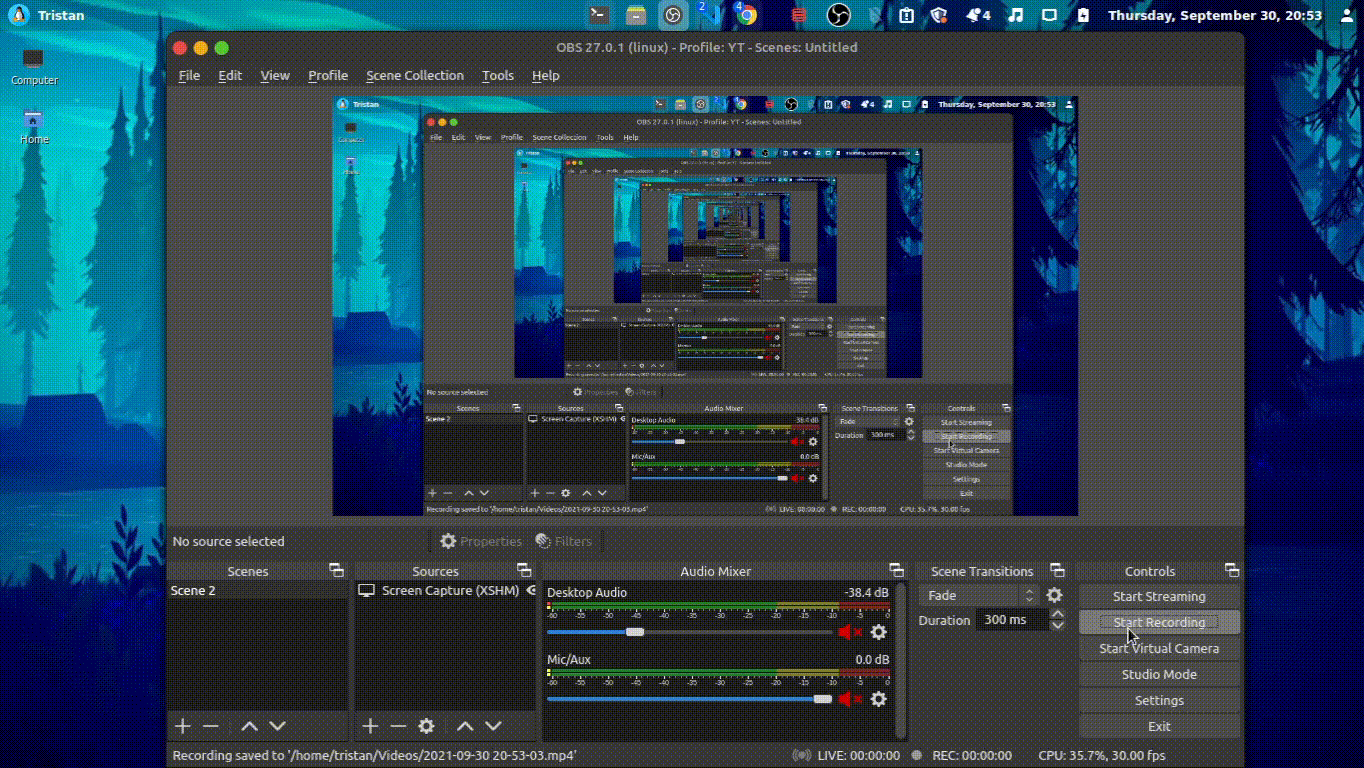Click the CPU 35.7%, 30.00 fps status
Viewport: 1364px width, 768px height.
coord(1102,755)
